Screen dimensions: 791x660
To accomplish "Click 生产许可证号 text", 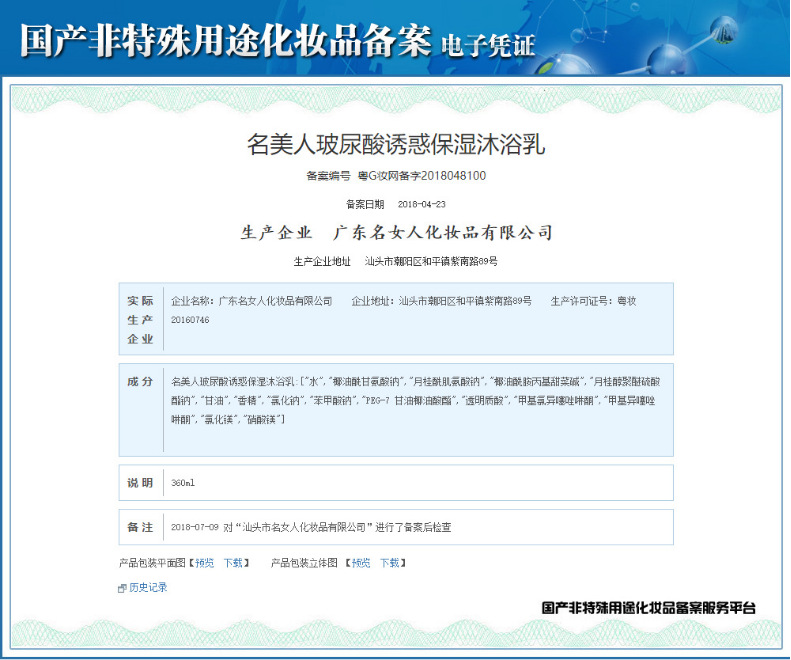I will [x=593, y=301].
